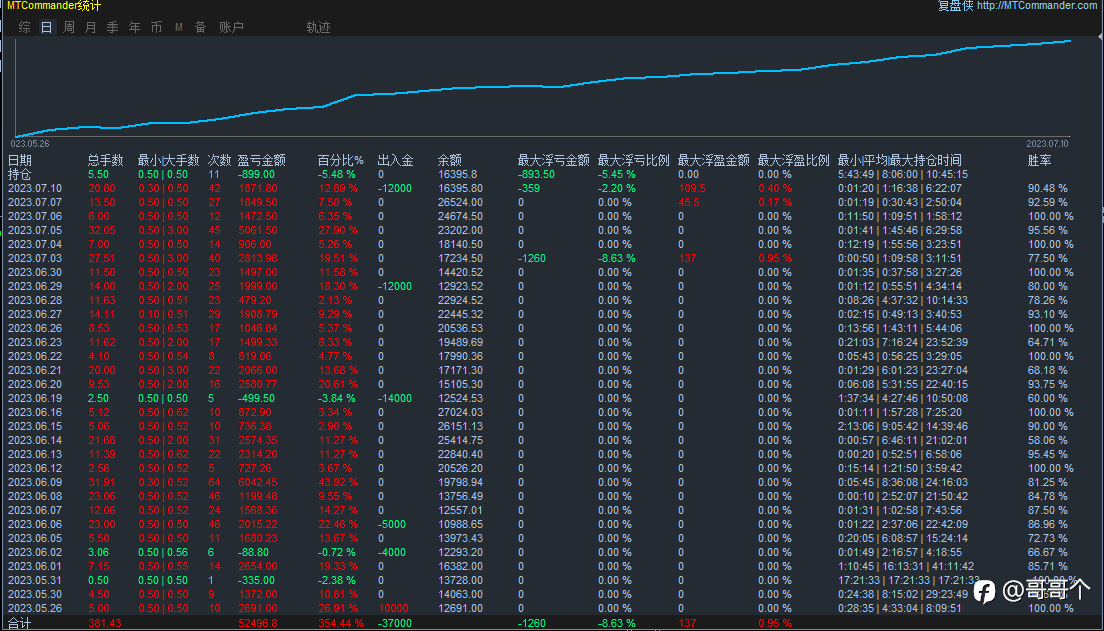Screen dimensions: 1104x631
Task: Click the withdrawal cell -5000
Action: 392,525
